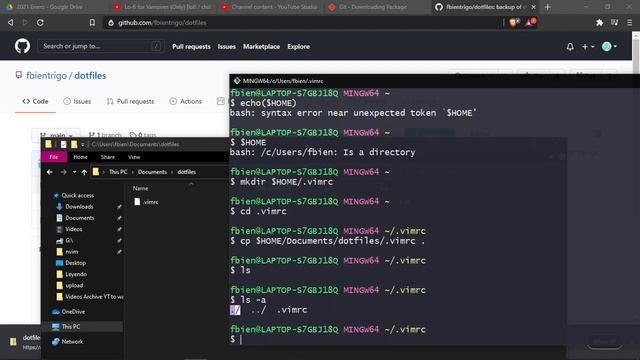Screen dimensions: 640x360
Task: Open the upload folder in navigation pane
Action: [x=70, y=285]
